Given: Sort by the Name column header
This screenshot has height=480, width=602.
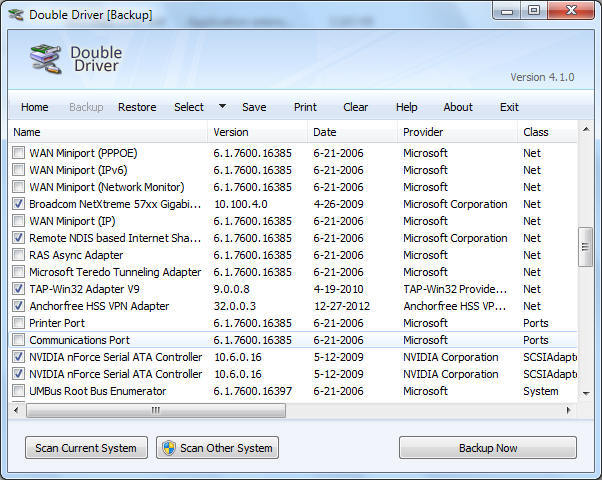Looking at the screenshot, I should click(108, 132).
